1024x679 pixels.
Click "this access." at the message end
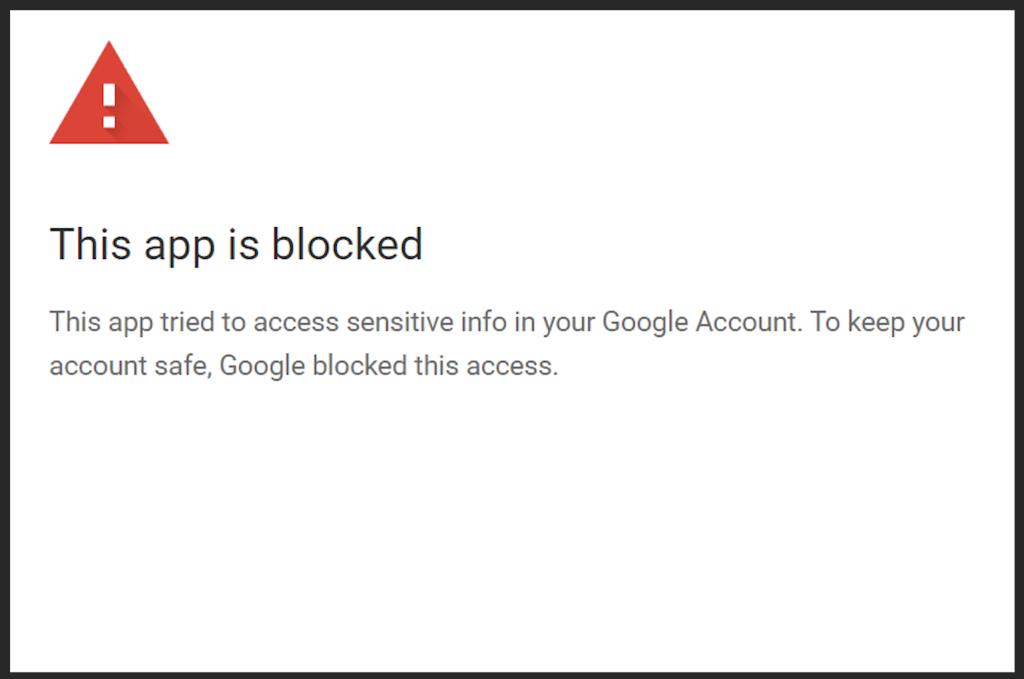pyautogui.click(x=485, y=366)
